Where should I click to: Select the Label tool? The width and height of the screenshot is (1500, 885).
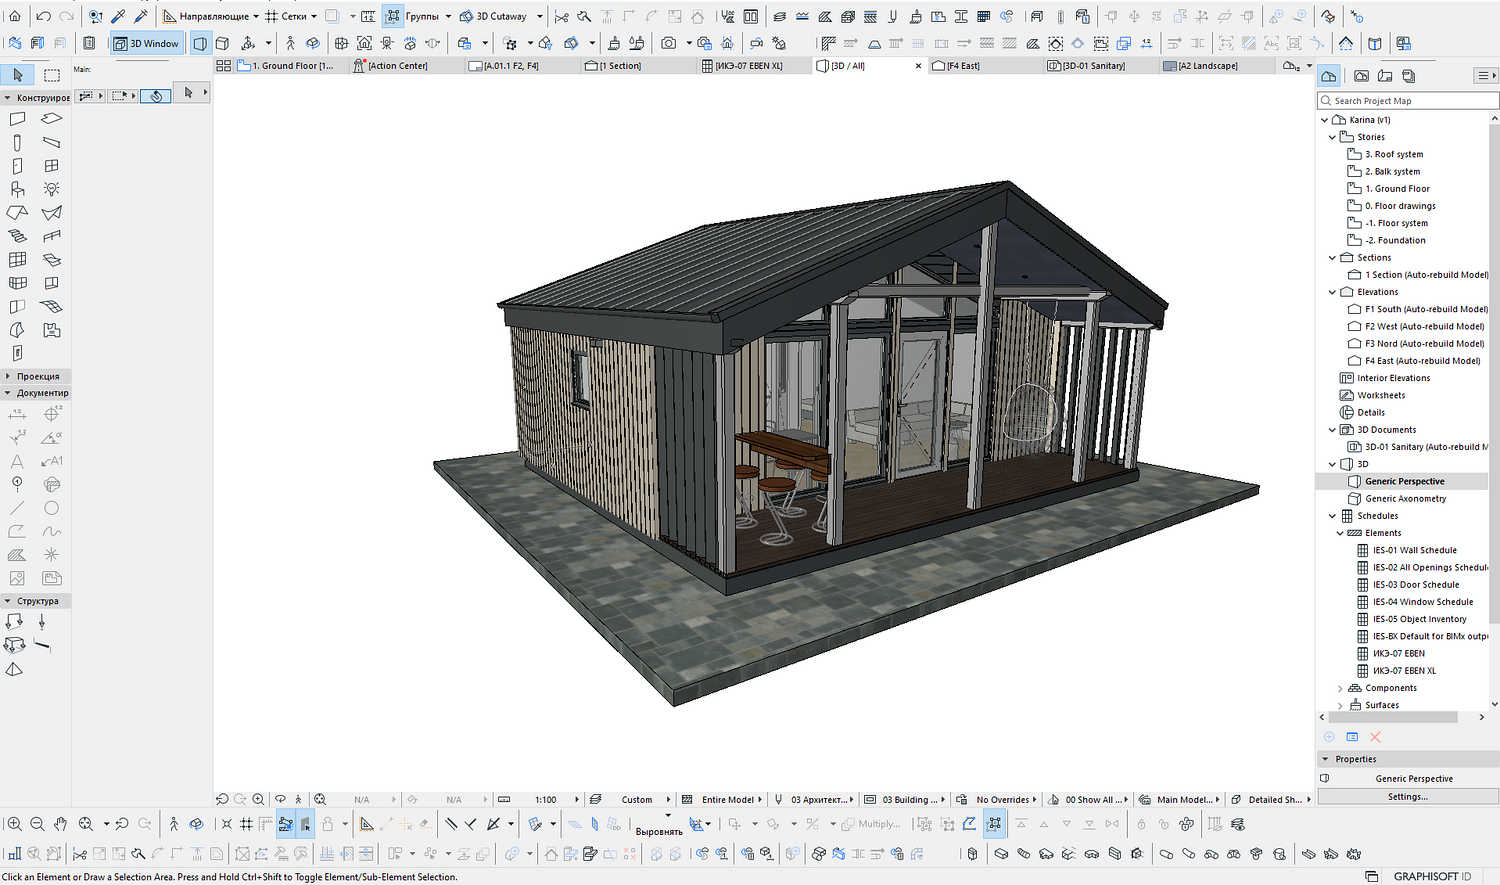pos(52,461)
